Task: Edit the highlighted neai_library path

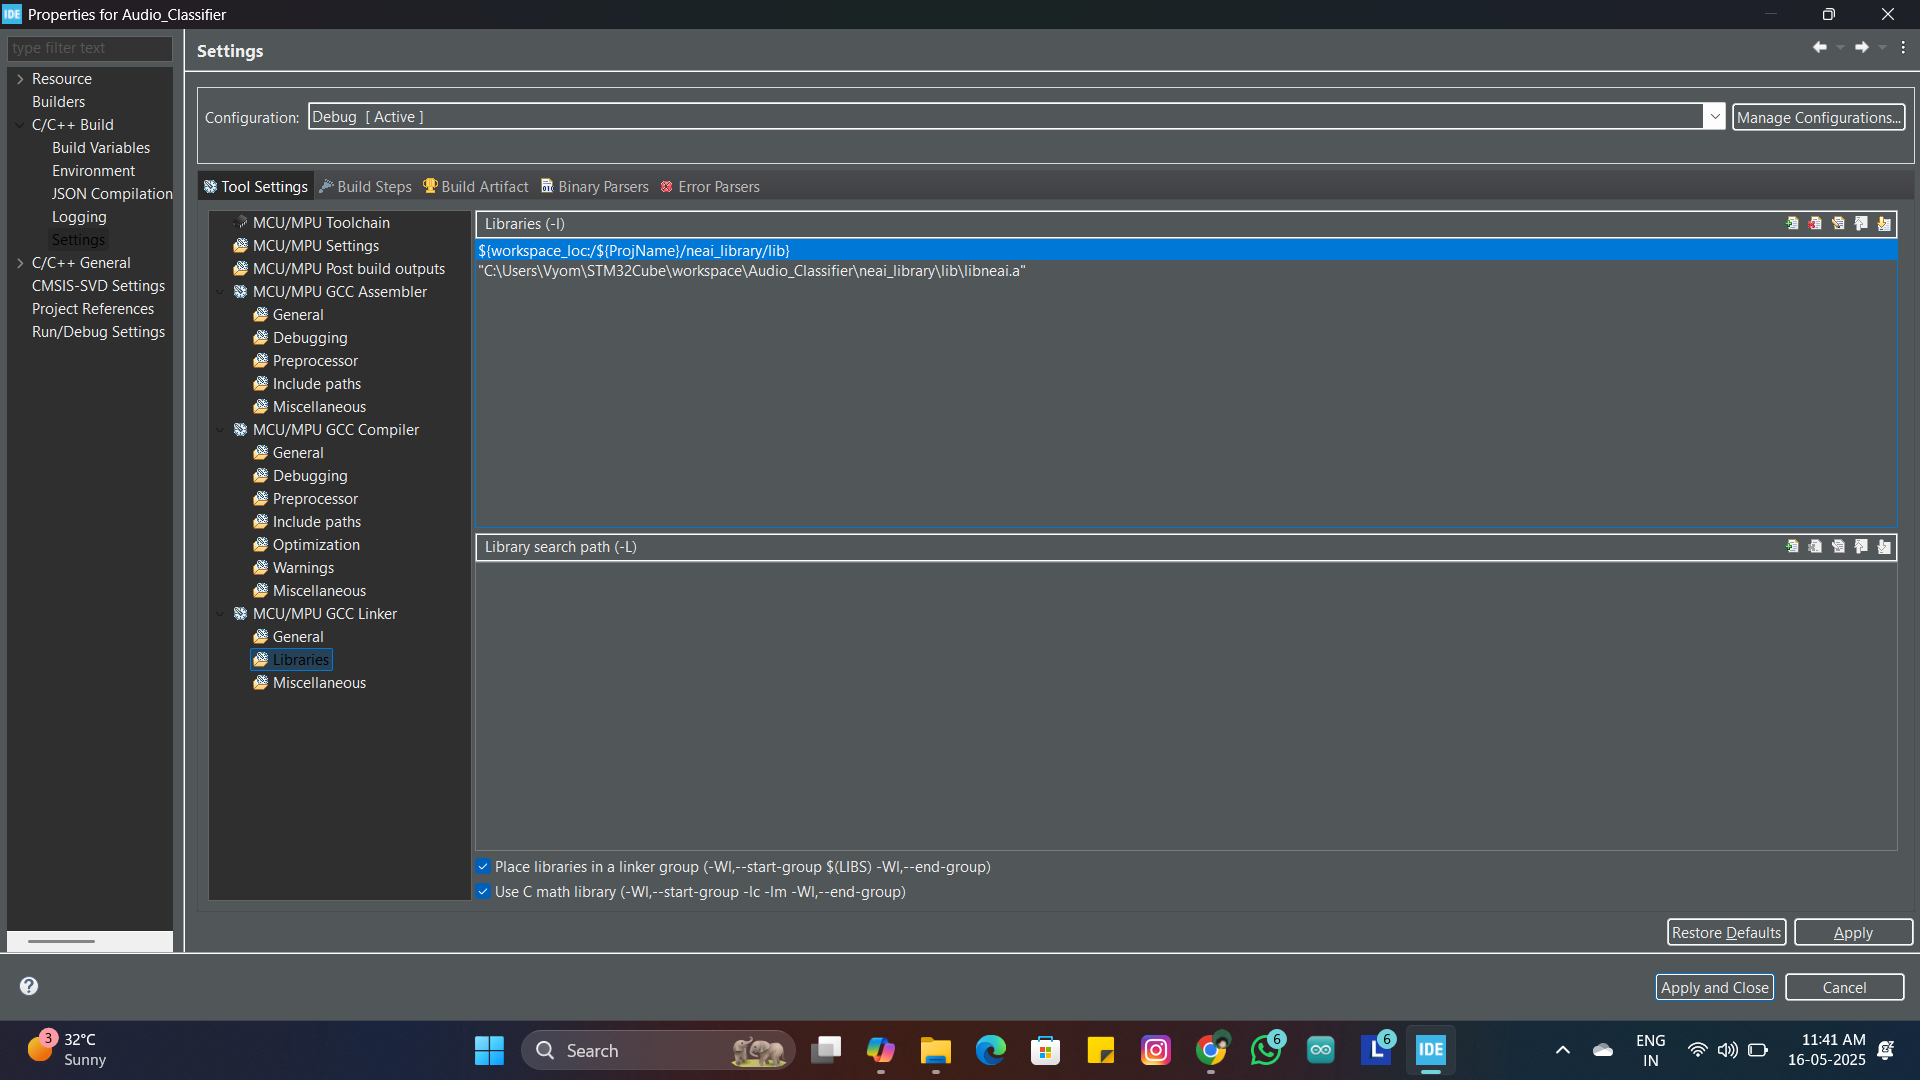Action: click(1839, 224)
